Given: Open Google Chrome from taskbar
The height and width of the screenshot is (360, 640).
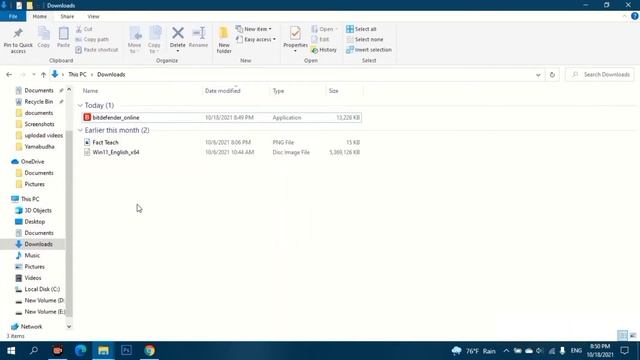Looking at the screenshot, I should [149, 351].
